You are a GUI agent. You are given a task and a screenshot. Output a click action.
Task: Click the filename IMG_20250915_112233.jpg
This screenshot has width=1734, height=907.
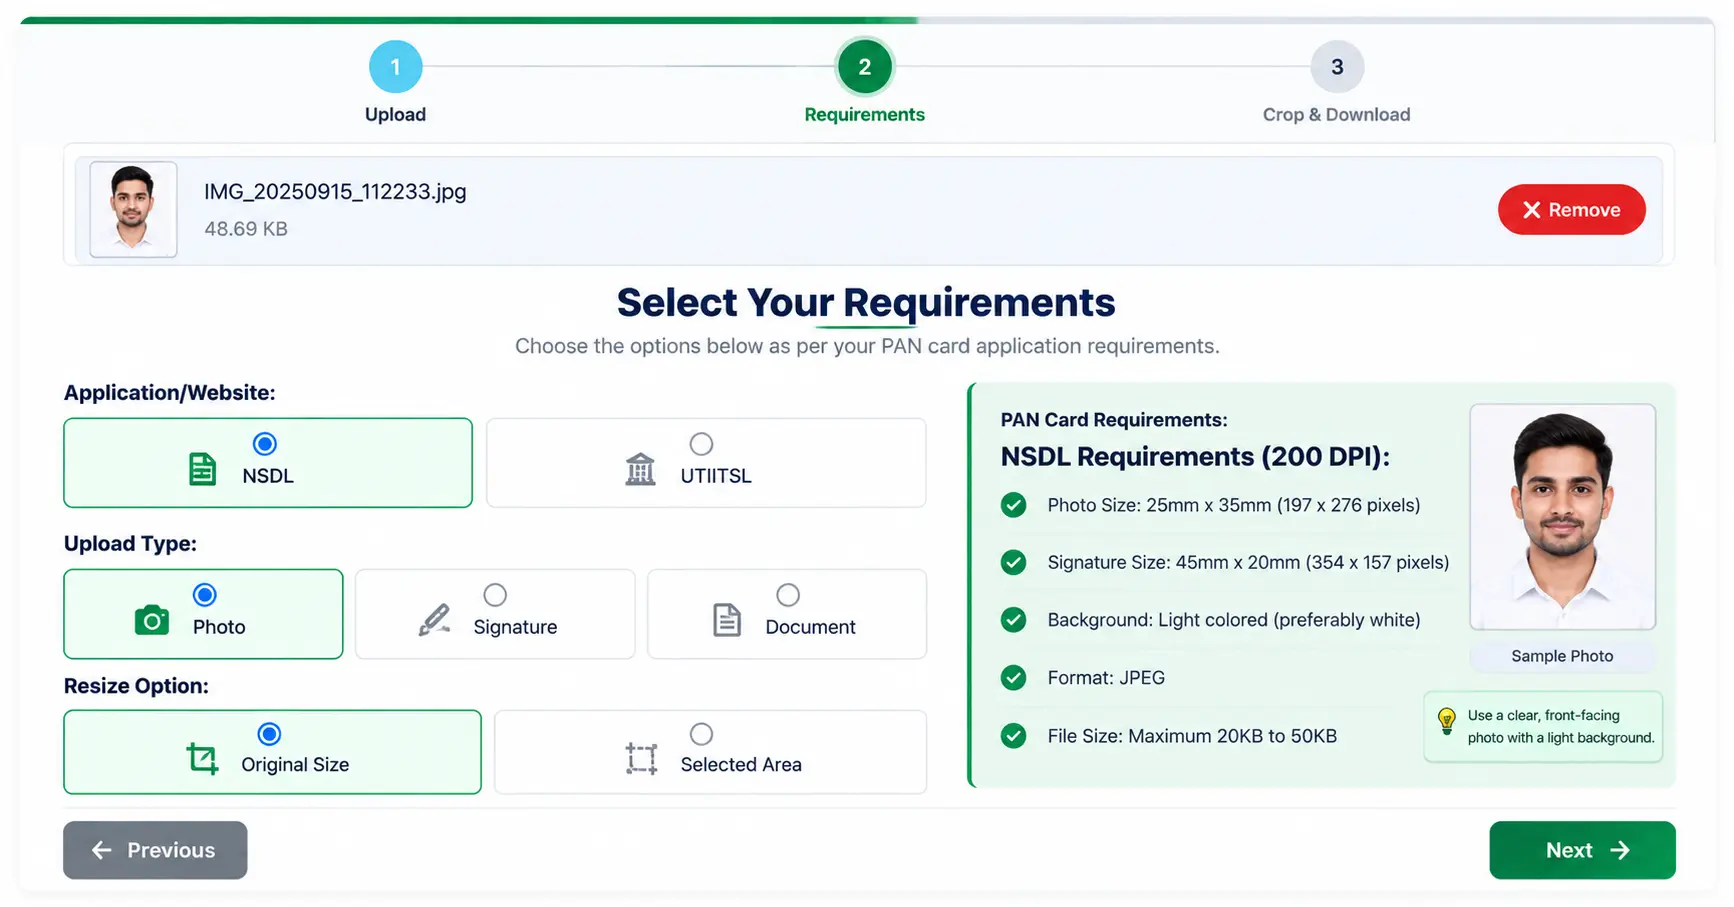pos(335,191)
